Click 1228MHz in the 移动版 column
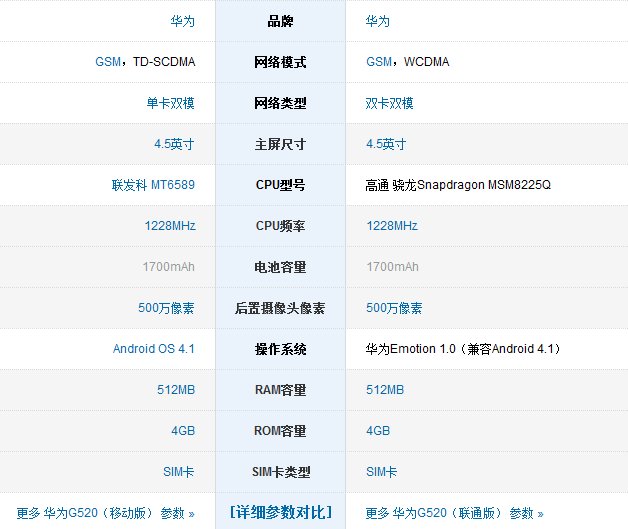 170,225
